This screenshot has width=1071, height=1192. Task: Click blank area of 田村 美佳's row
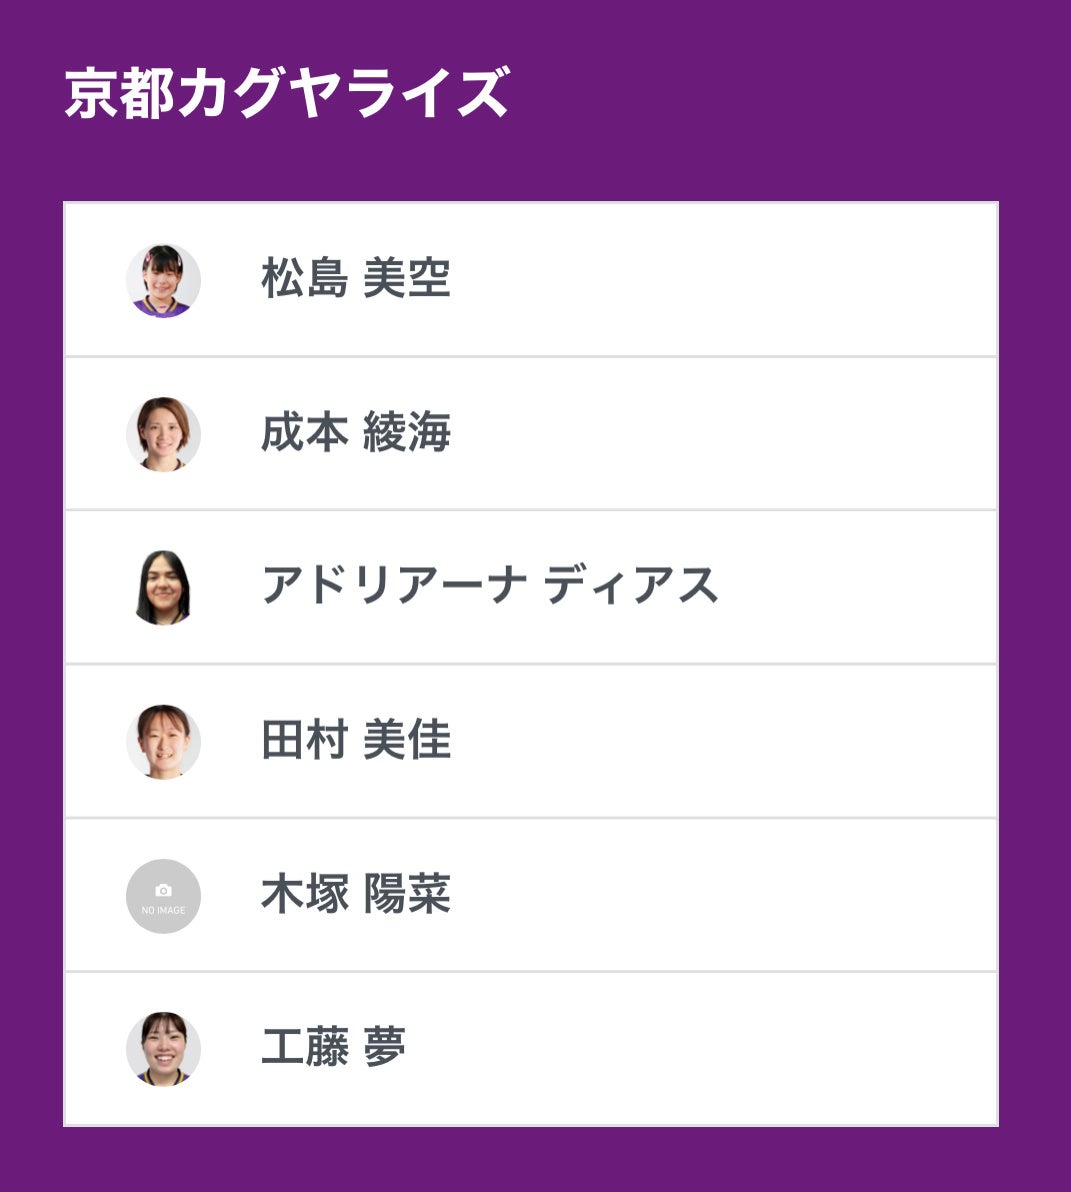pos(750,742)
